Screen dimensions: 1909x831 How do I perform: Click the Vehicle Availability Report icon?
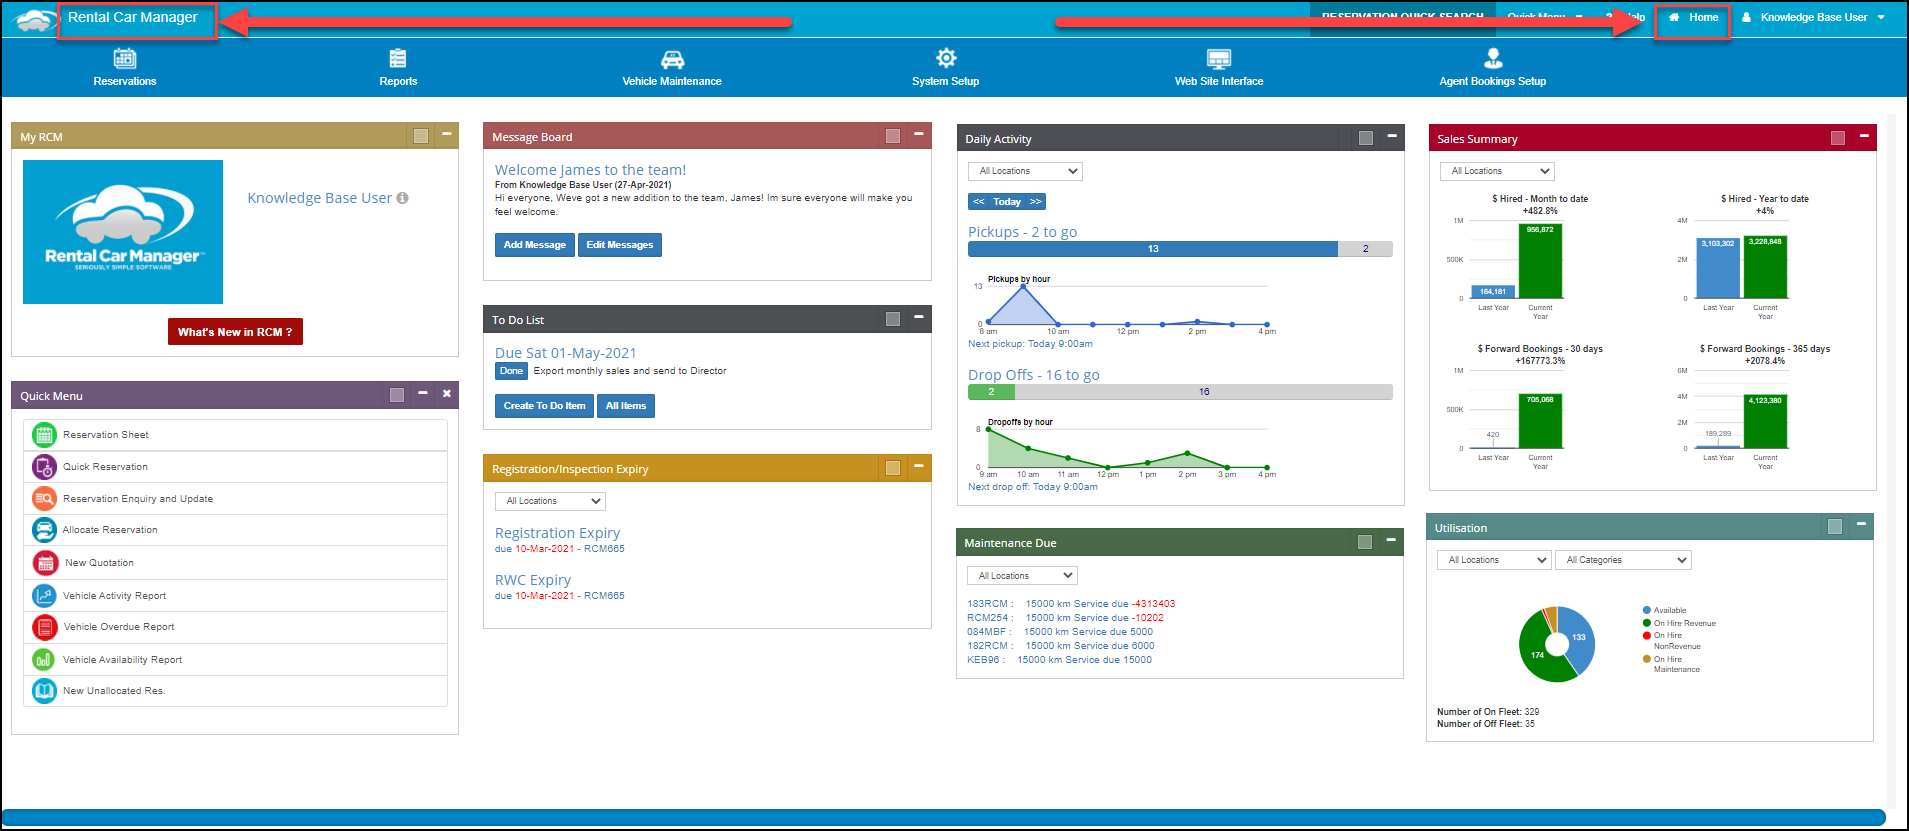44,659
